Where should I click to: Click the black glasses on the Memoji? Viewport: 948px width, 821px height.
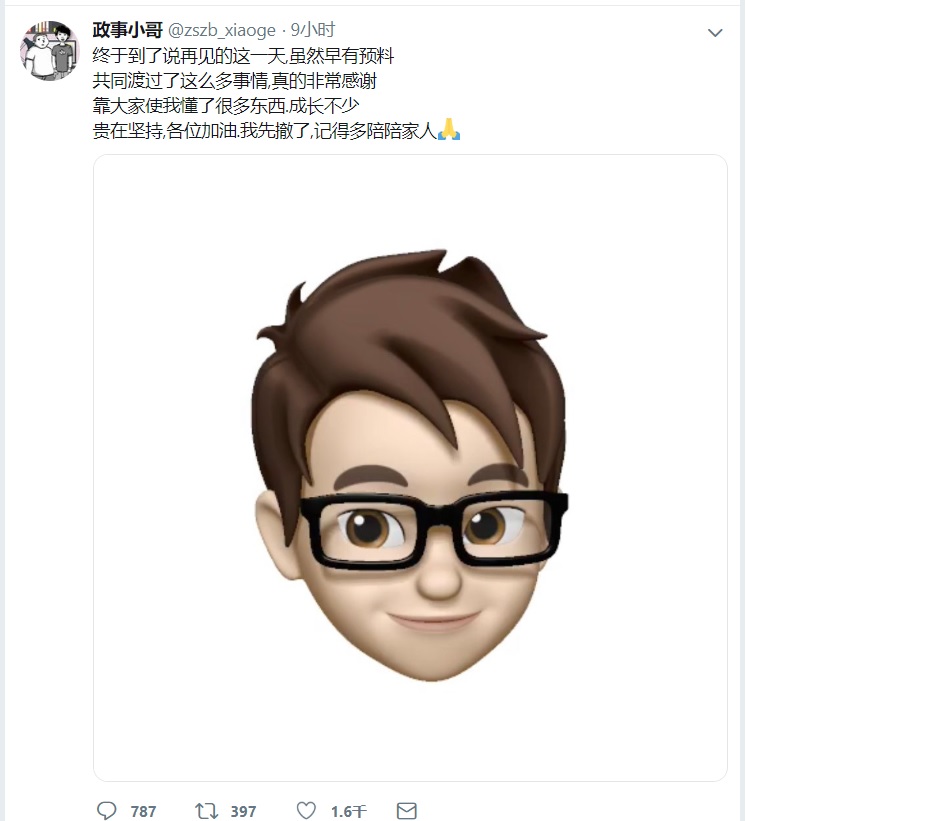(x=433, y=530)
